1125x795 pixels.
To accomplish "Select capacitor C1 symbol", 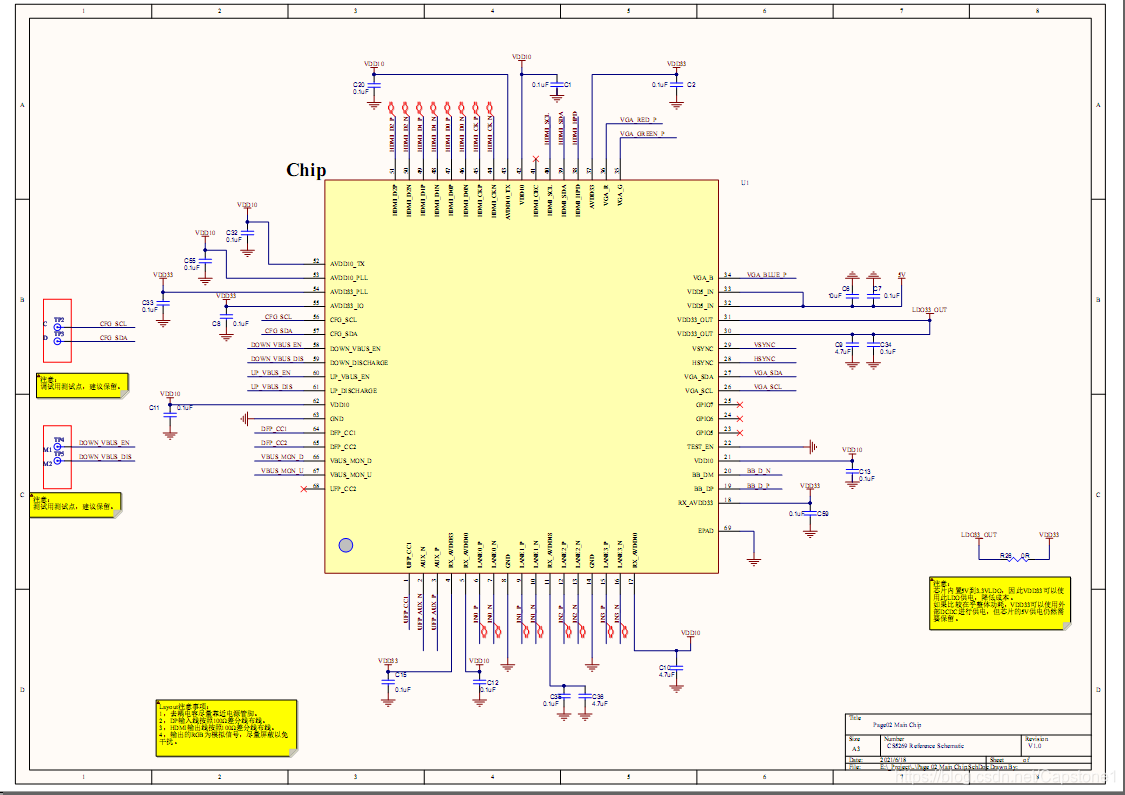I will click(557, 85).
